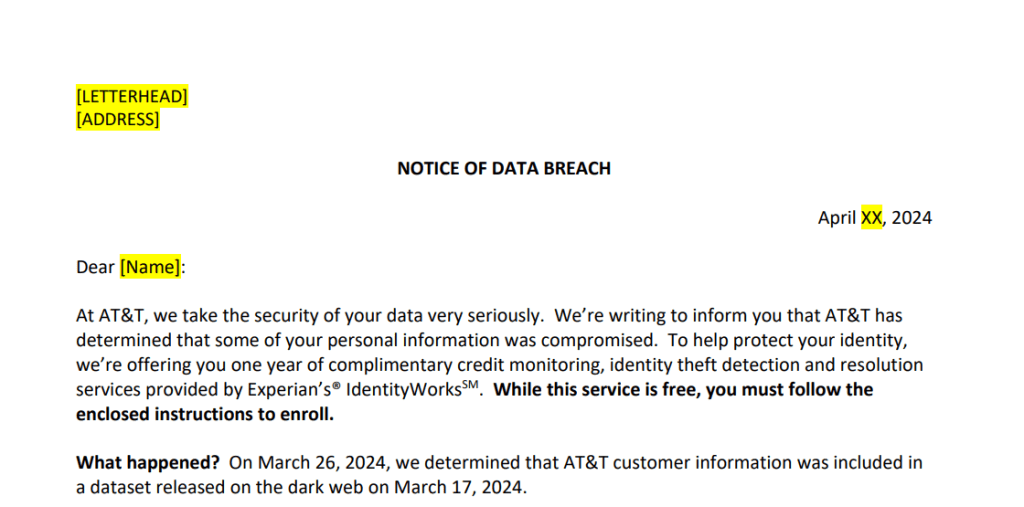
Task: Click the bold enclosed instructions to enroll text
Action: tap(205, 415)
